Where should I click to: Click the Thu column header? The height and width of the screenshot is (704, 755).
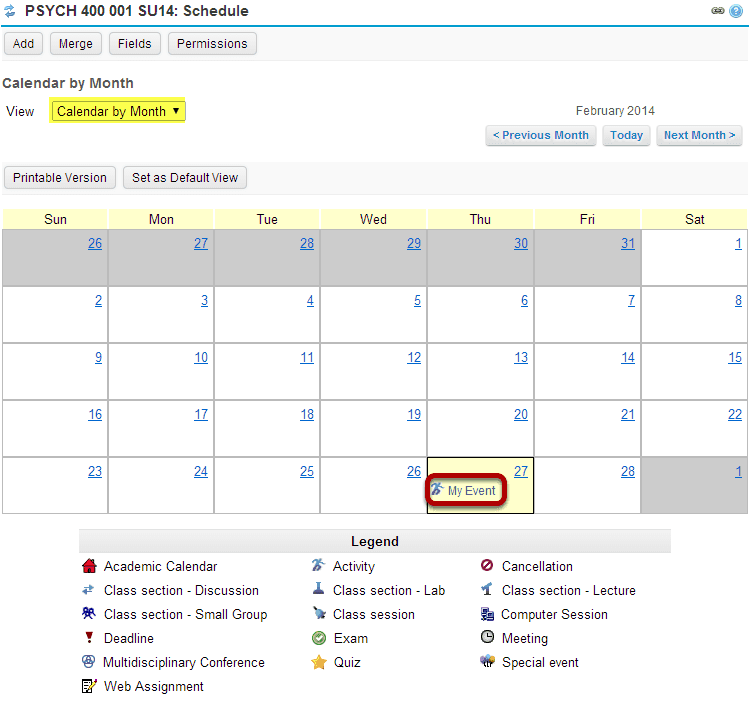click(x=480, y=220)
